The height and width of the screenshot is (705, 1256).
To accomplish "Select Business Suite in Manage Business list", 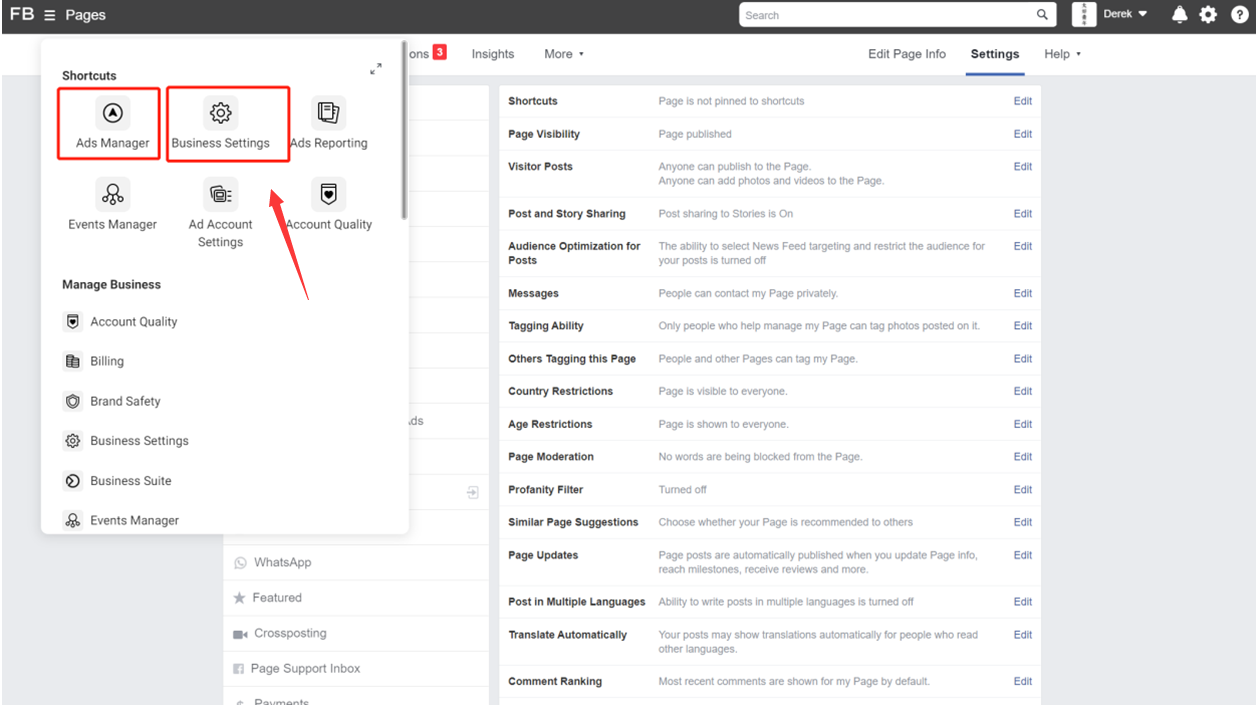I will 131,481.
